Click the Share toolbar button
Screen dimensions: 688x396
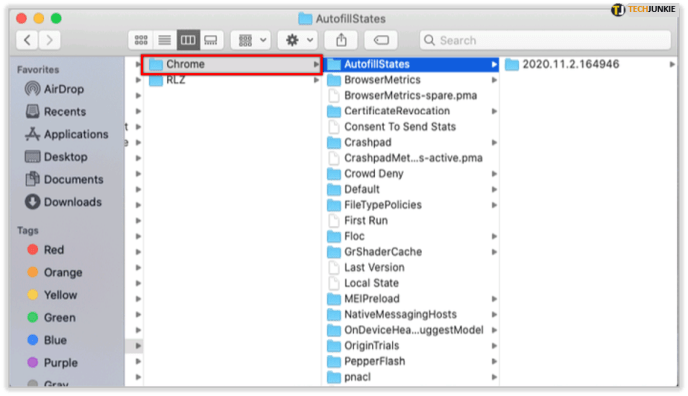(341, 40)
